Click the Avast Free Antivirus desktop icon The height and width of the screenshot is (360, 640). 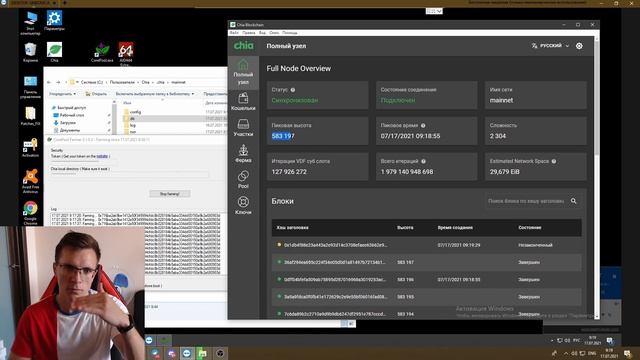coord(30,181)
